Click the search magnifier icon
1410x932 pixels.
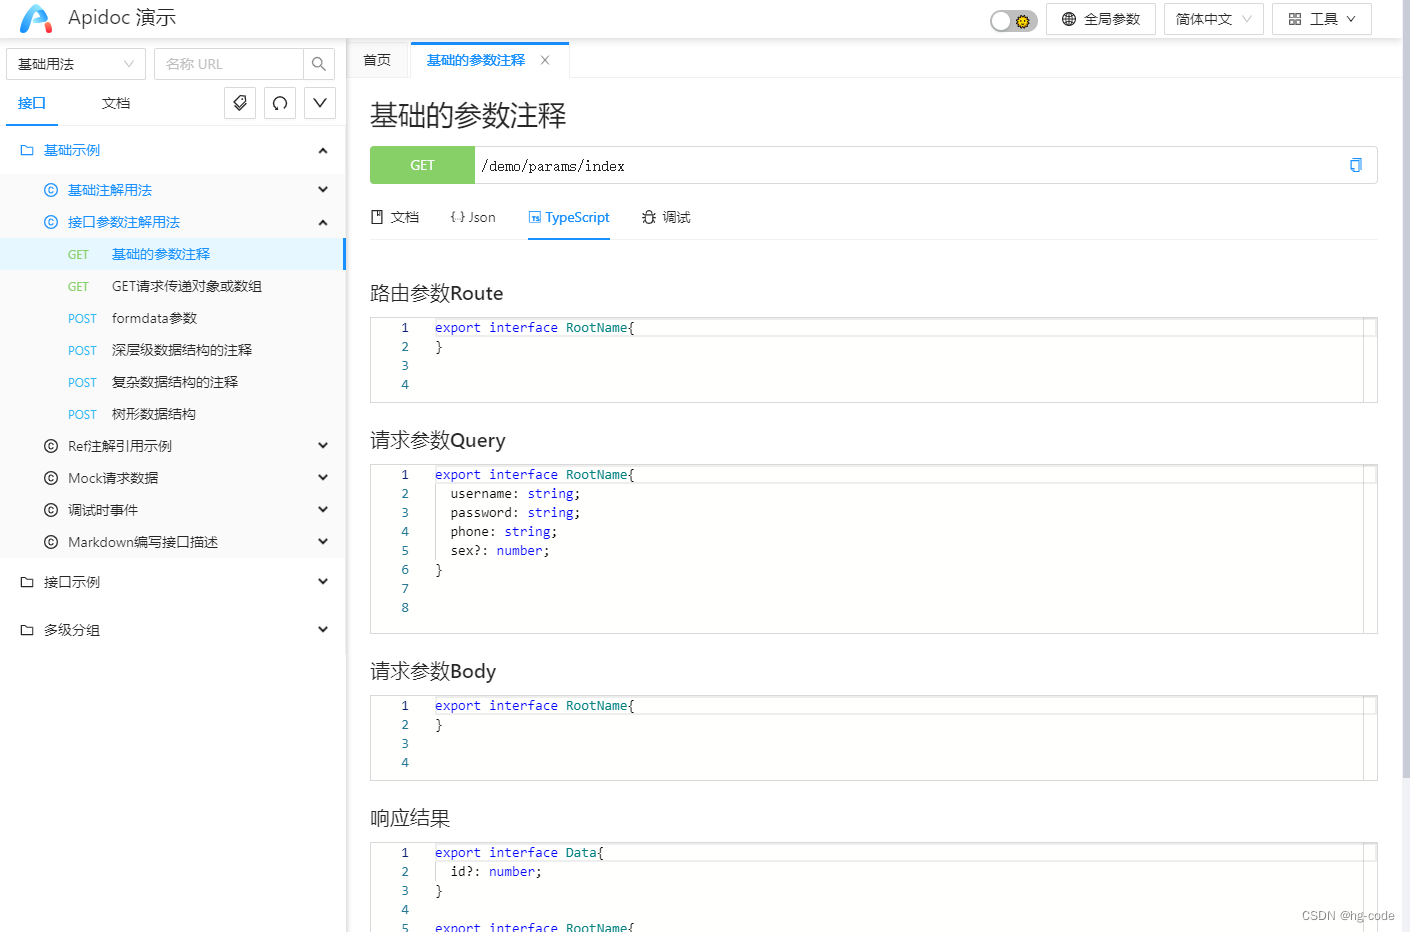click(x=319, y=64)
